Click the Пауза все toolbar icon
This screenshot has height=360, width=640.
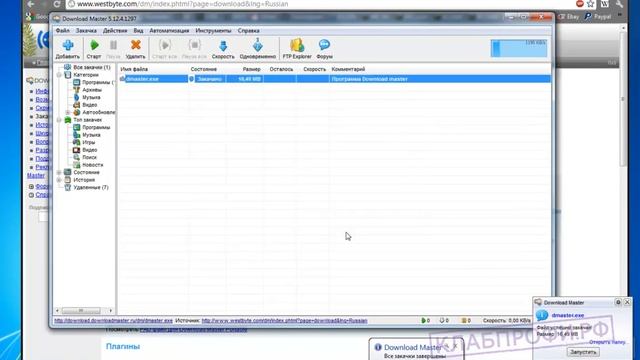[194, 49]
